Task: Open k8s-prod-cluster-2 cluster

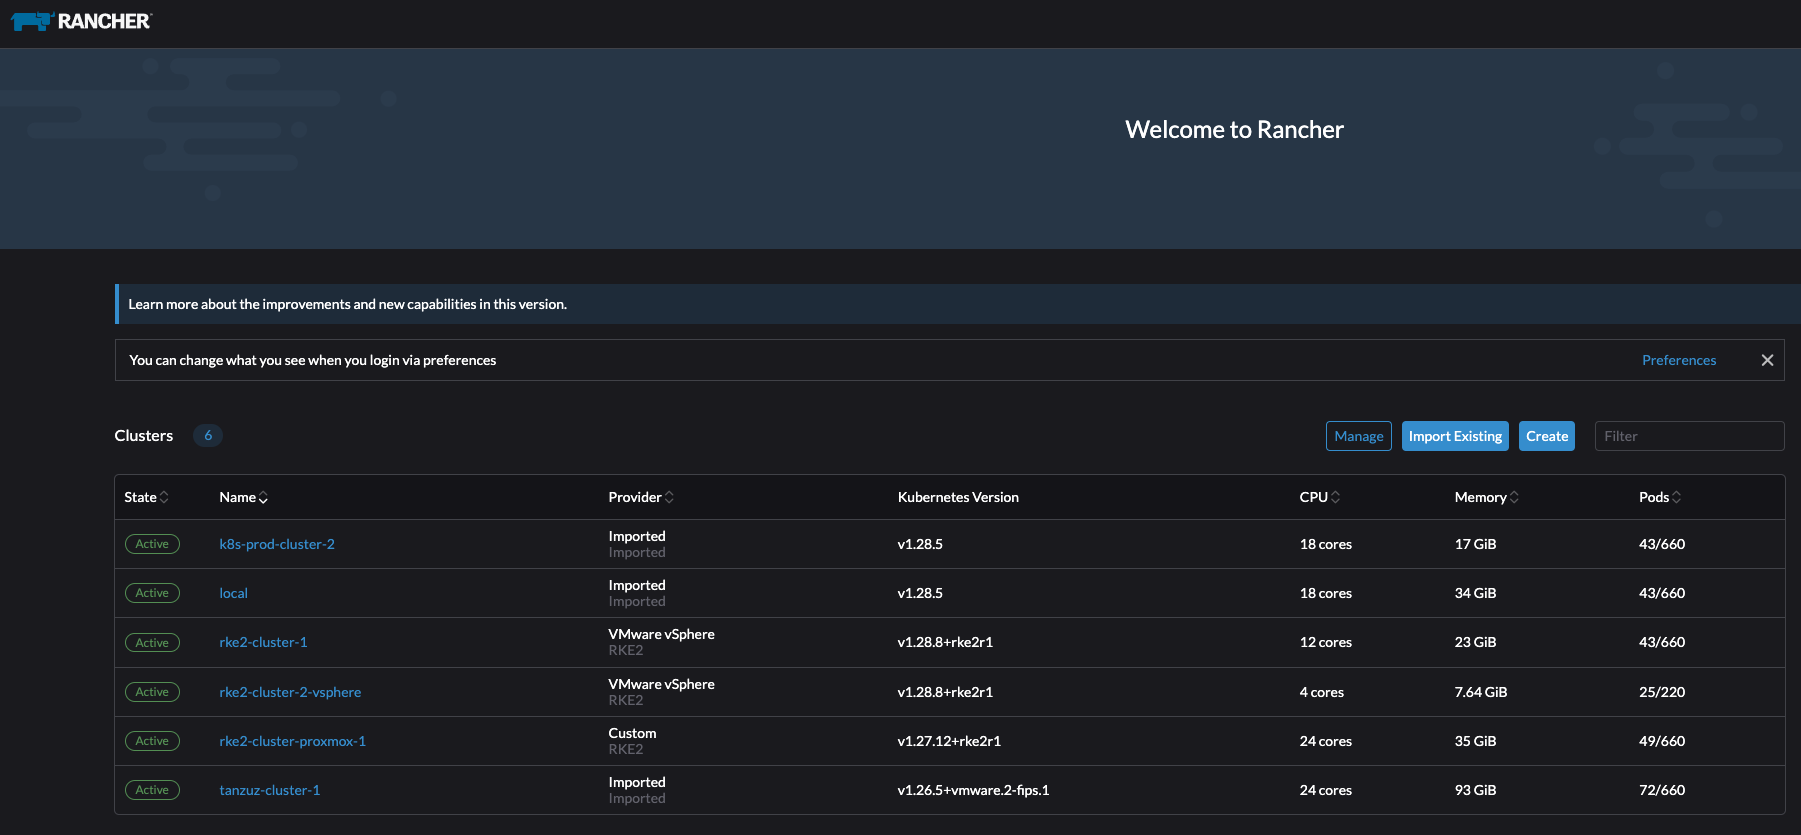Action: click(277, 544)
